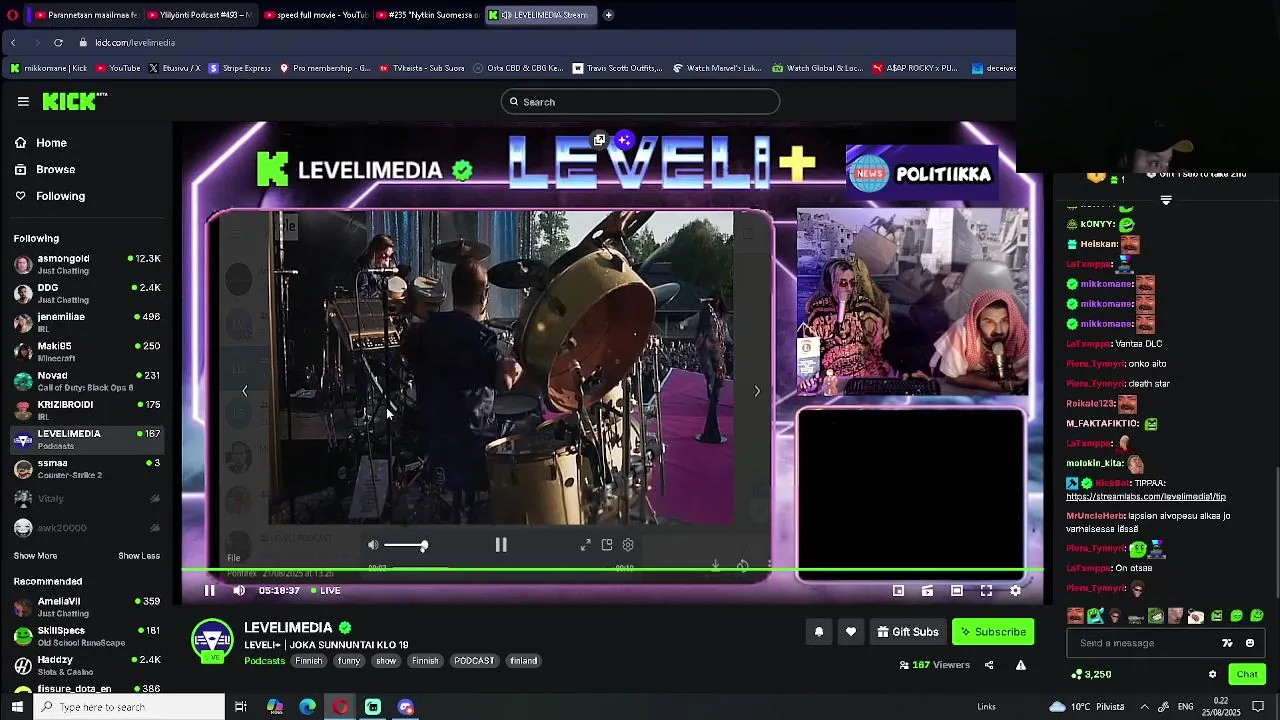
Task: Send message with Chat button
Action: tap(1247, 674)
